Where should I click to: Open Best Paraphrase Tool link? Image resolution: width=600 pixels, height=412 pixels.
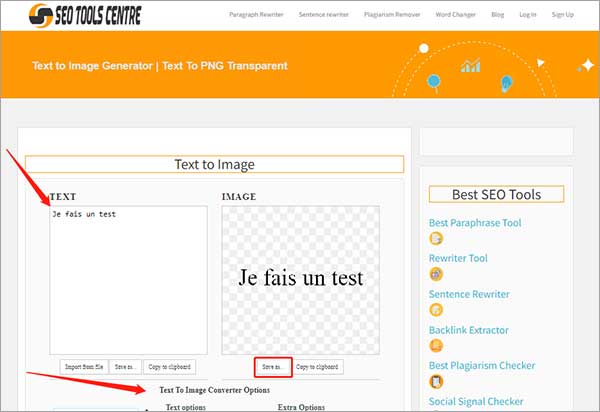[x=475, y=223]
